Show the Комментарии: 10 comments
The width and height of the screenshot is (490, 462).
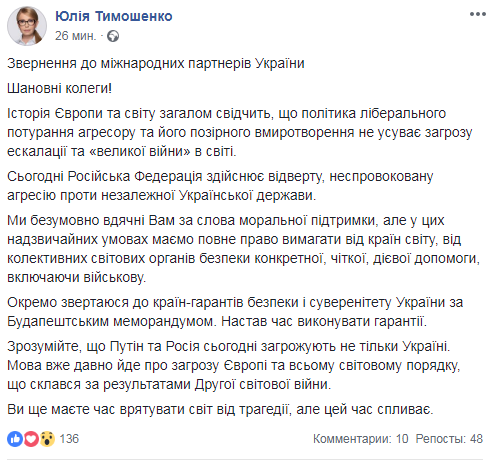click(360, 439)
